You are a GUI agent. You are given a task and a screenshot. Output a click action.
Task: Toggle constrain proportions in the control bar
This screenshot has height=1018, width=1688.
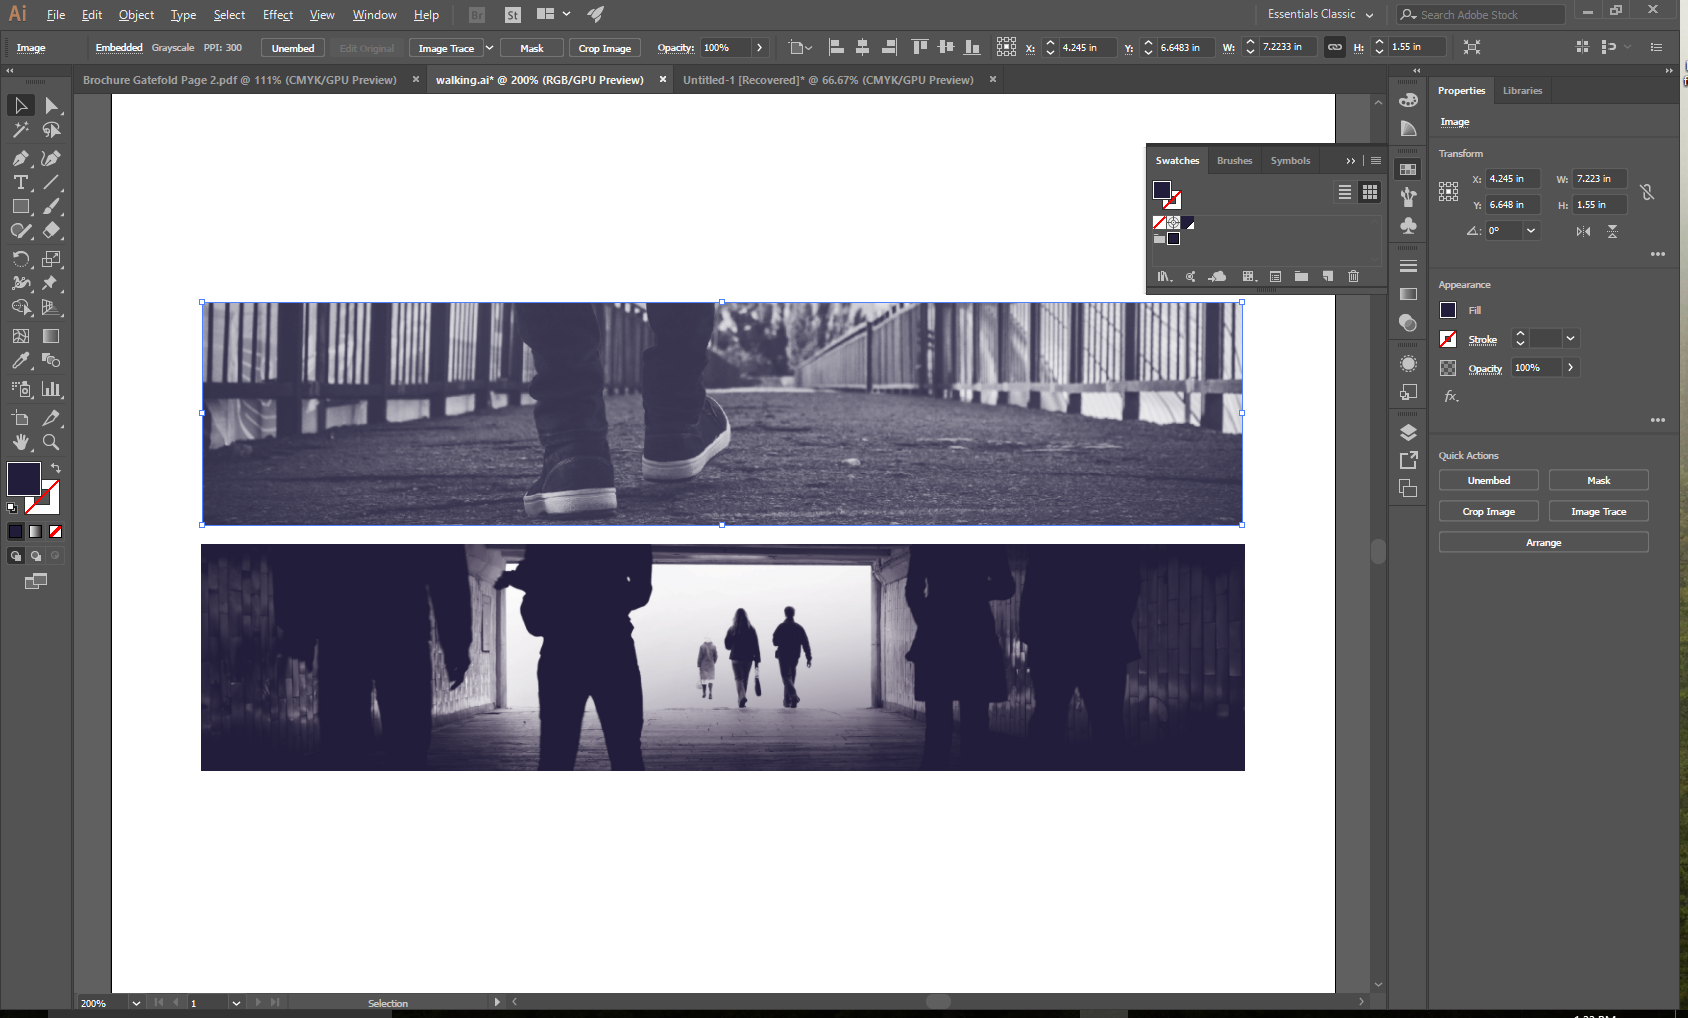pos(1334,47)
